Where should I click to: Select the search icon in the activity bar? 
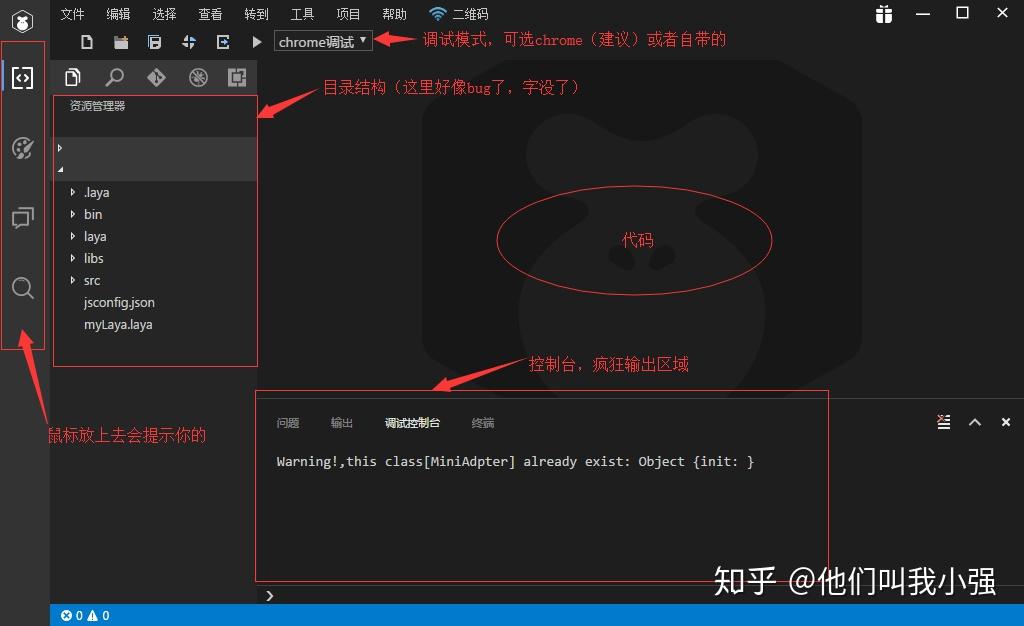coord(22,289)
